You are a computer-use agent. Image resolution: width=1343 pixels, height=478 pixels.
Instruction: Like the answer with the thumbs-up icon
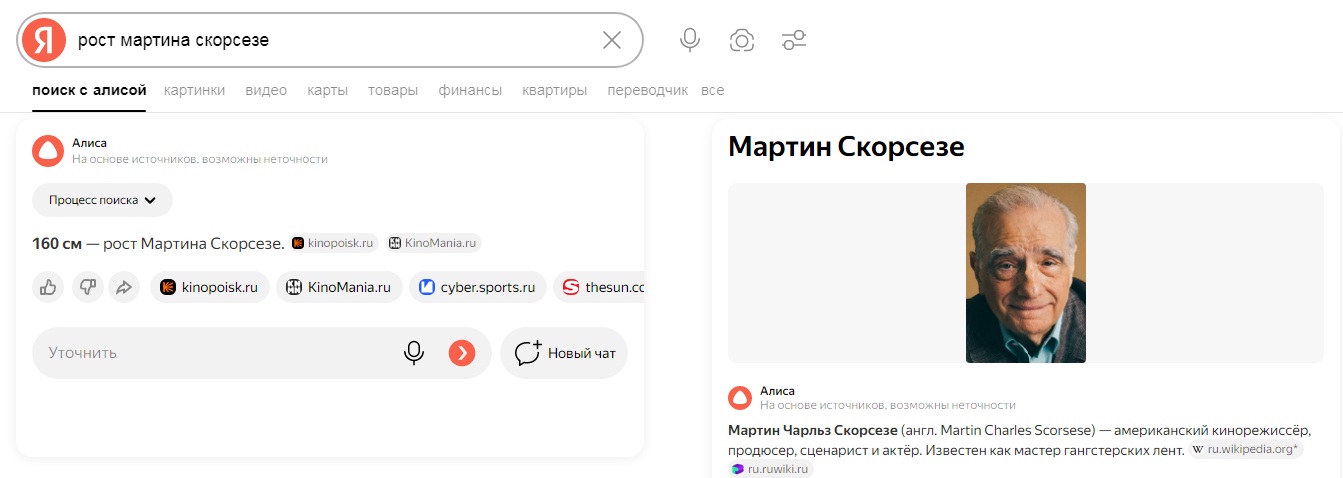click(x=48, y=287)
